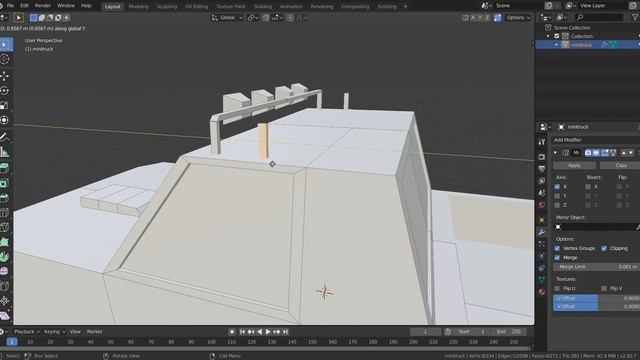Image resolution: width=640 pixels, height=360 pixels.
Task: Open the Object Data mesh properties tab
Action: pyautogui.click(x=542, y=280)
